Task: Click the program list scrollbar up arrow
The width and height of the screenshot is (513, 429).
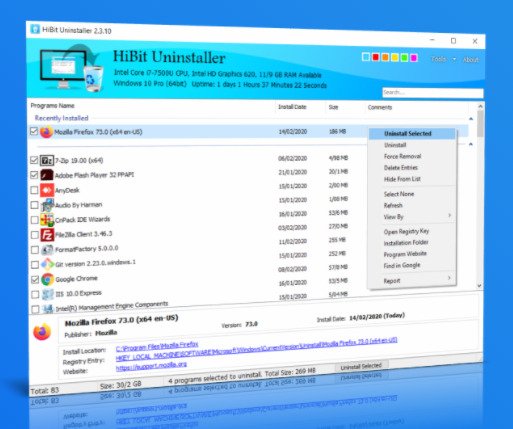Action: tap(480, 106)
